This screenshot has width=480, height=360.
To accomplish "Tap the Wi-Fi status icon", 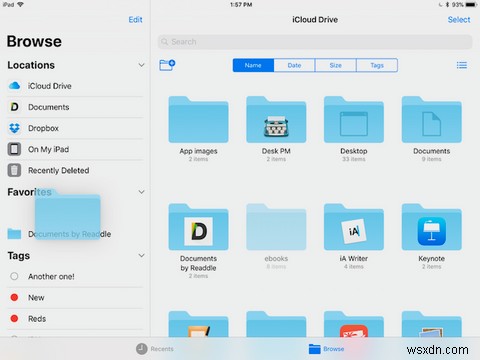I will pyautogui.click(x=20, y=5).
